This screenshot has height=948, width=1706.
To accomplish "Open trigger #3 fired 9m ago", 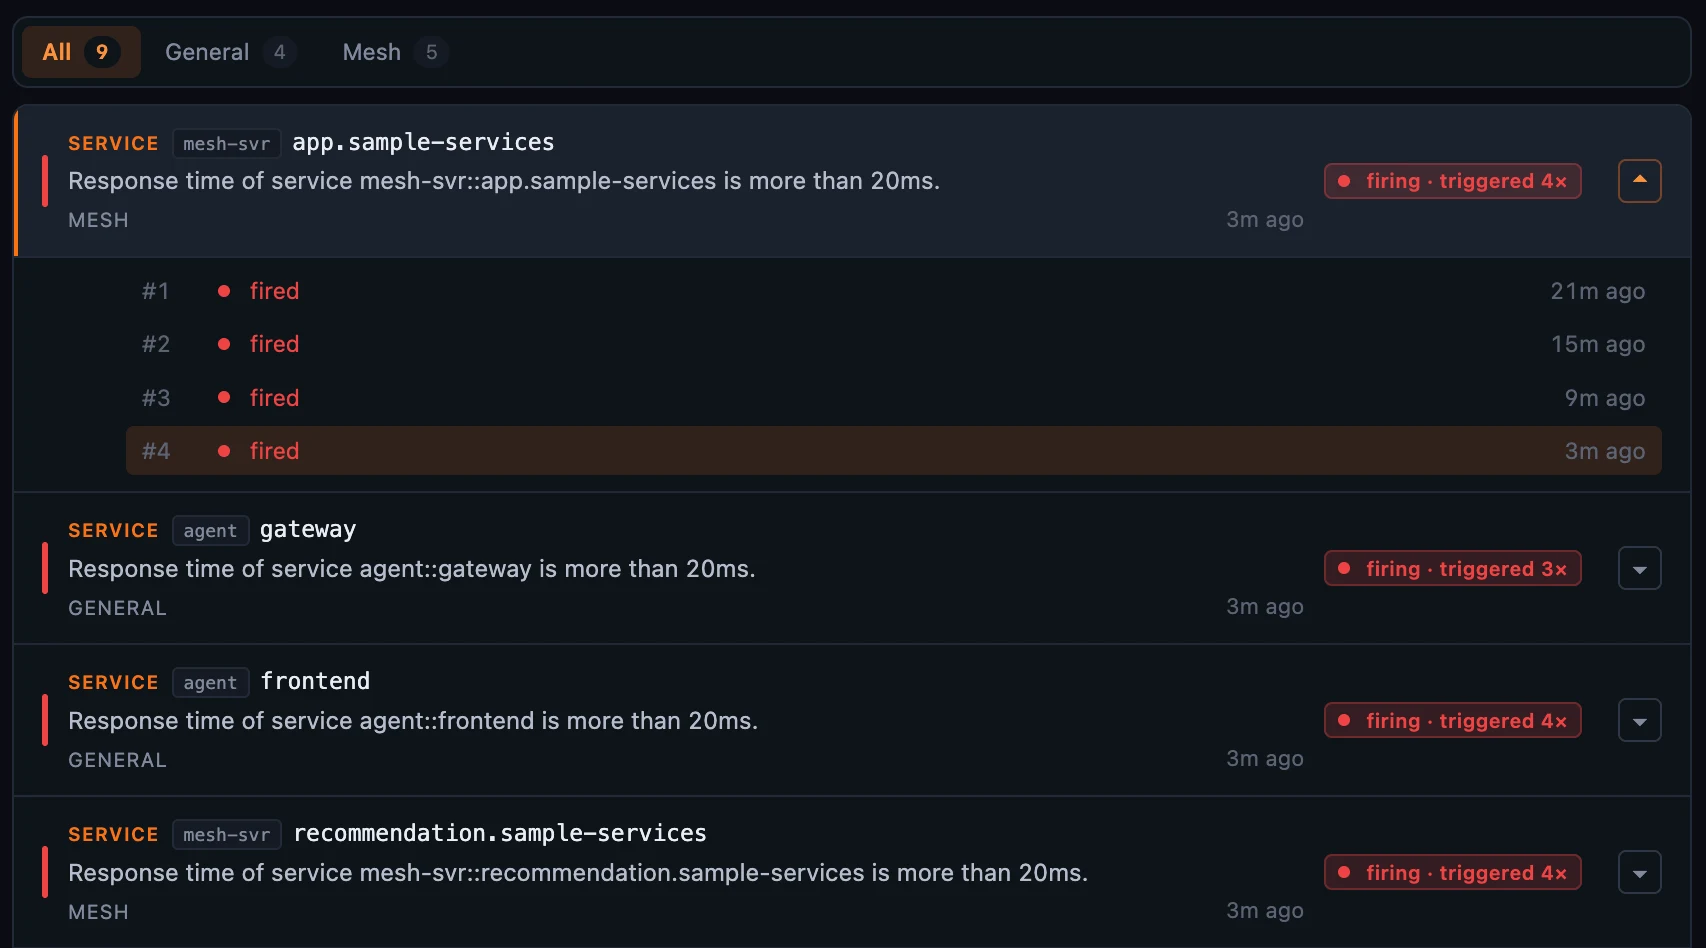I will click(893, 398).
